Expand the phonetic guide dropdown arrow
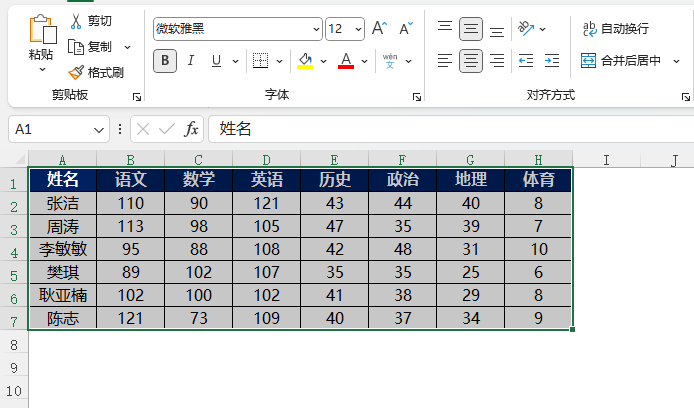The height and width of the screenshot is (408, 694). 409,61
